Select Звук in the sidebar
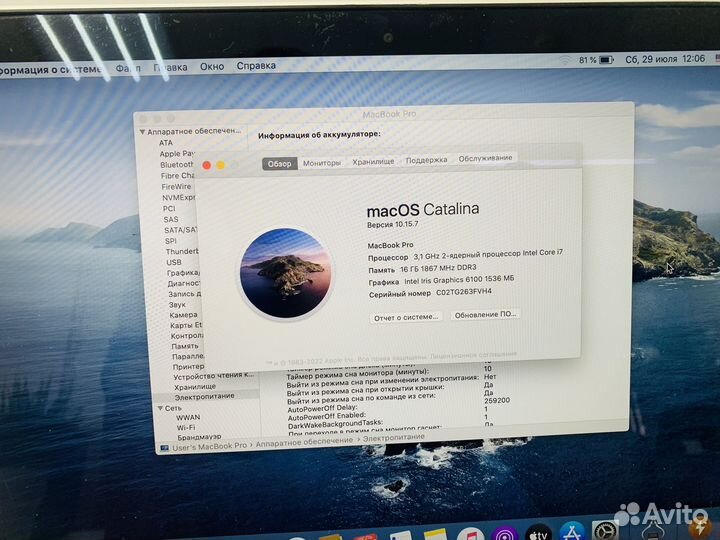 177,304
